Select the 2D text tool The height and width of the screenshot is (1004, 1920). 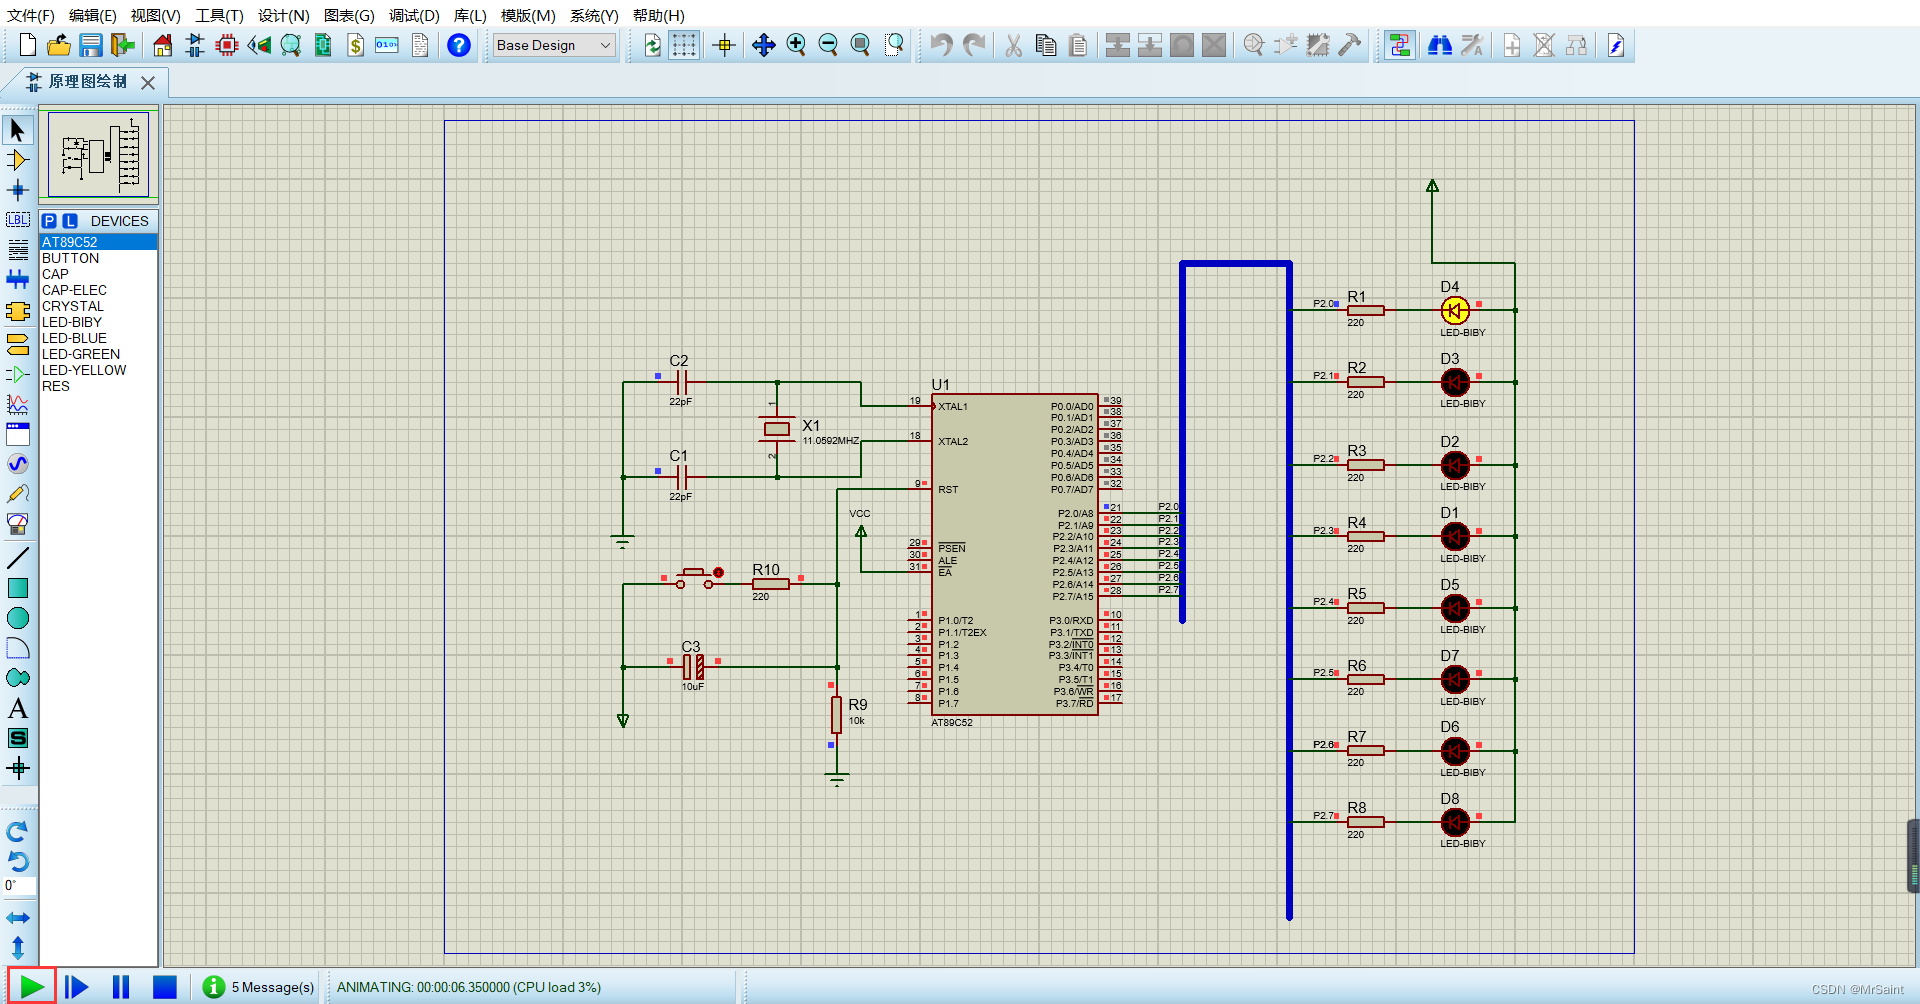coord(17,708)
